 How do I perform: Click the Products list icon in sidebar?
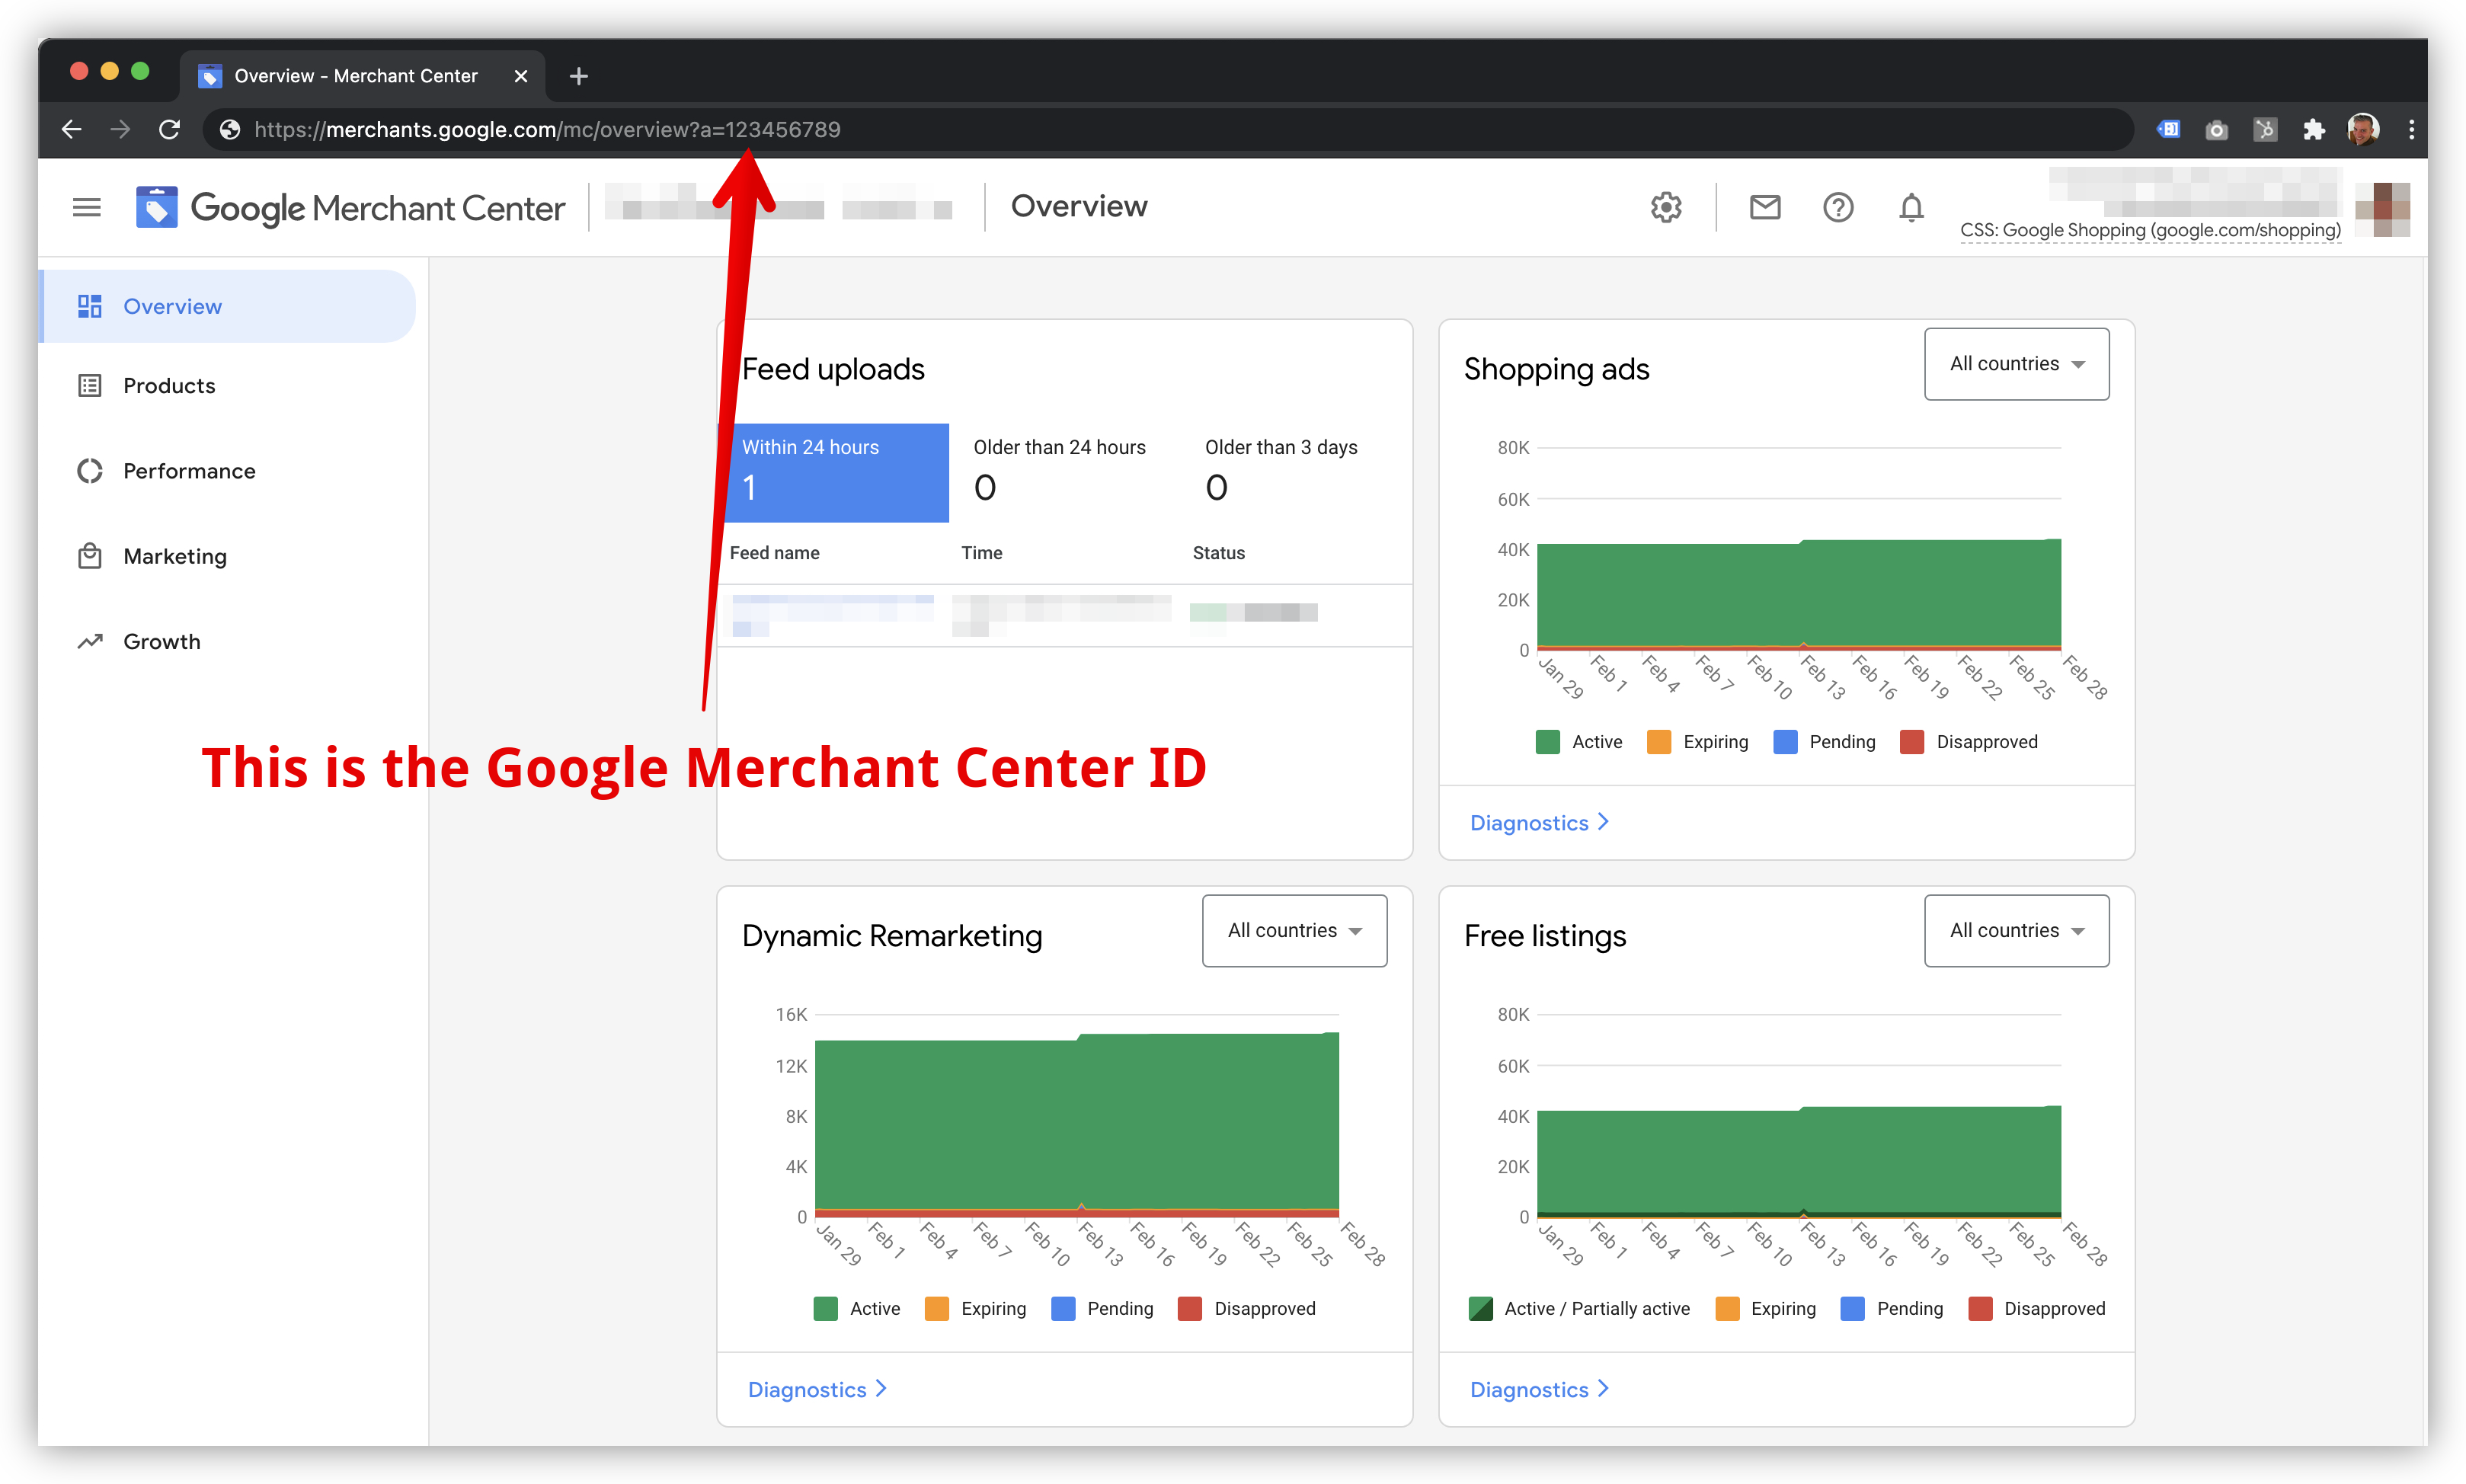89,385
